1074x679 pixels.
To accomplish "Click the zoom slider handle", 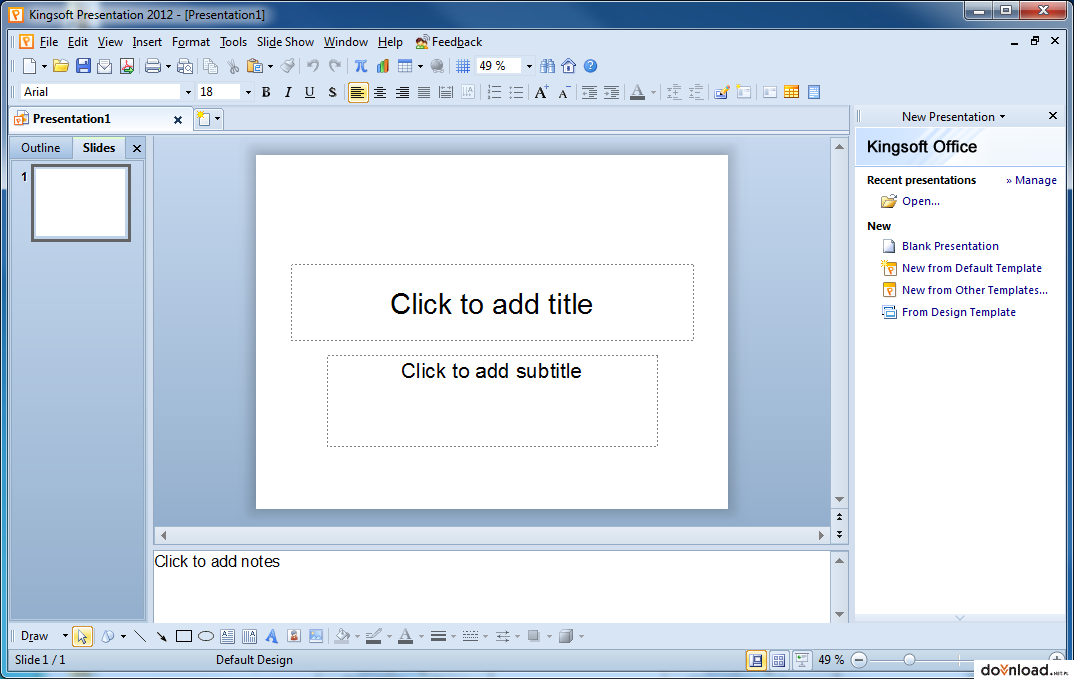I will pyautogui.click(x=909, y=660).
